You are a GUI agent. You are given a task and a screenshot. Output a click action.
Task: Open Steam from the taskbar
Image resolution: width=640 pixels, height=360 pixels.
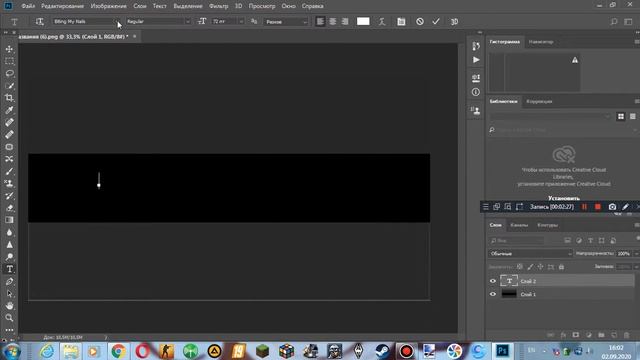click(x=382, y=351)
